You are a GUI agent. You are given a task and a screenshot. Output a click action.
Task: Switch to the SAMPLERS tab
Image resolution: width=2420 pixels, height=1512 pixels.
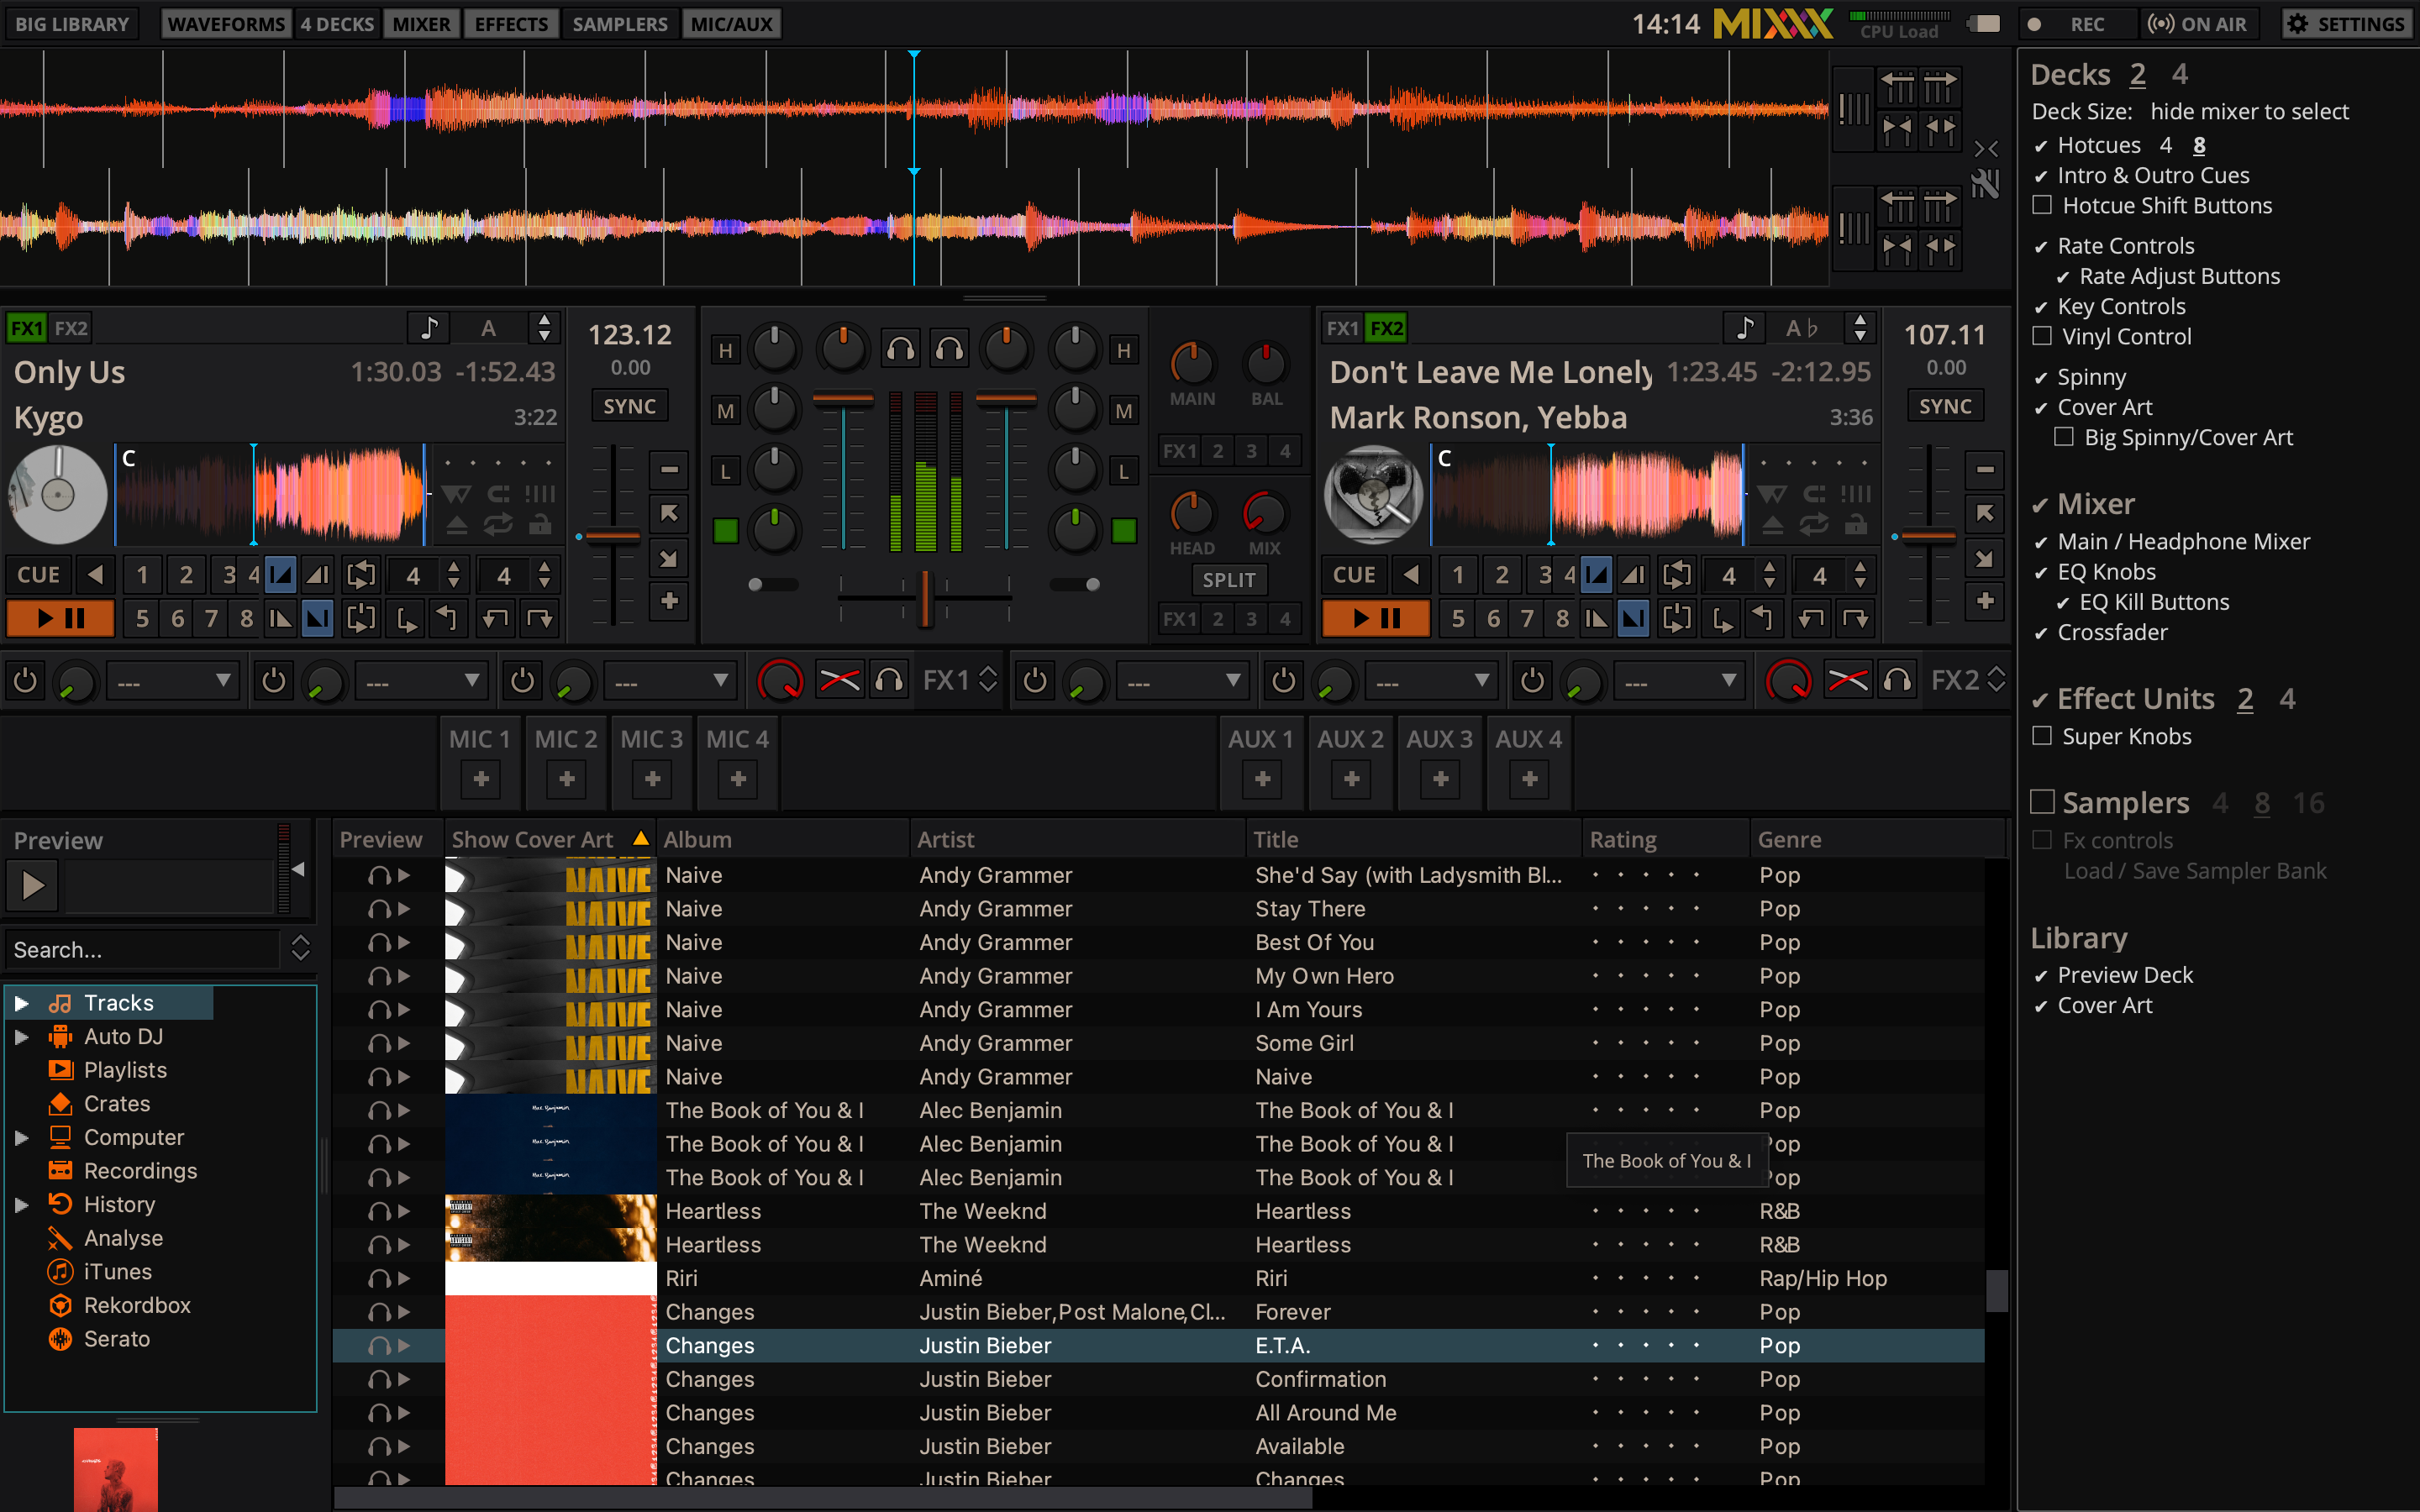619,24
